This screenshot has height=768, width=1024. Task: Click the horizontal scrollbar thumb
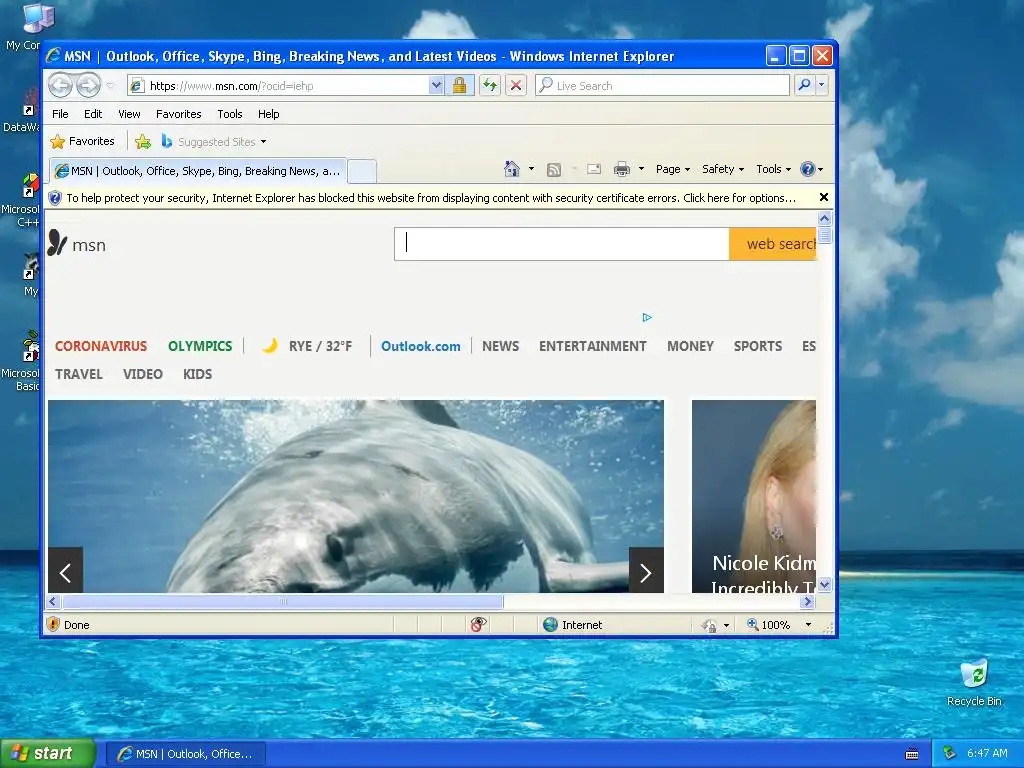(282, 601)
